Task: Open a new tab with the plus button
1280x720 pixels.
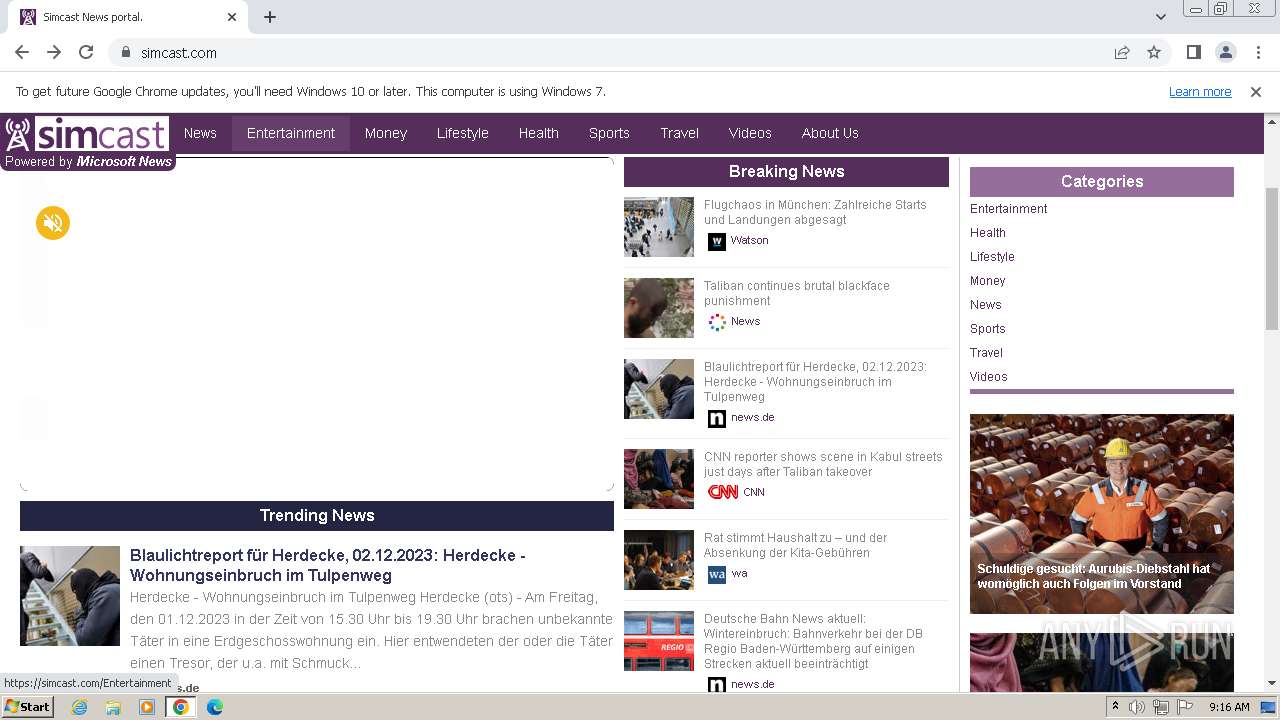Action: (270, 17)
